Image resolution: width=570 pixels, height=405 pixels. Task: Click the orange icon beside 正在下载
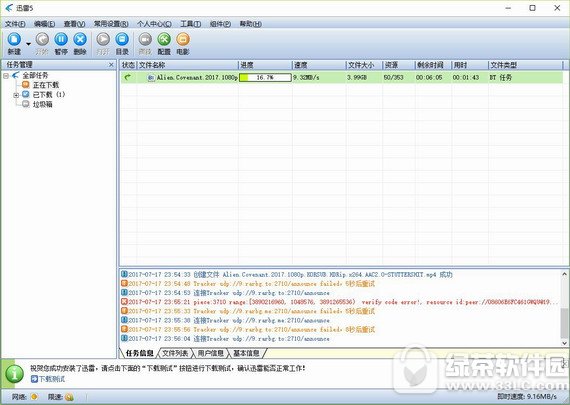(25, 85)
